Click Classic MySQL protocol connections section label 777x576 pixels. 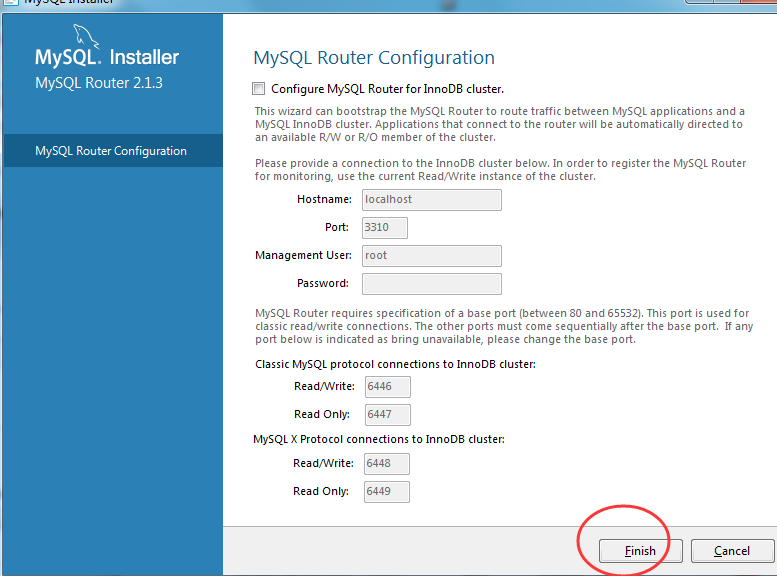395,364
